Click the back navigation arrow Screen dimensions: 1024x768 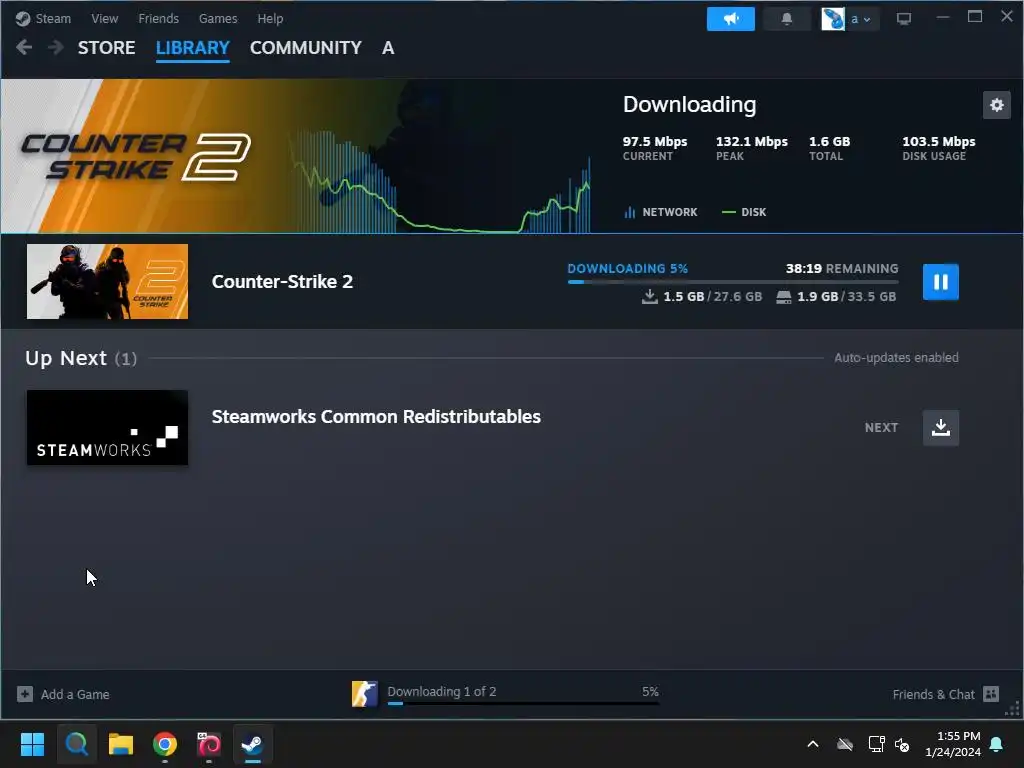click(x=24, y=47)
